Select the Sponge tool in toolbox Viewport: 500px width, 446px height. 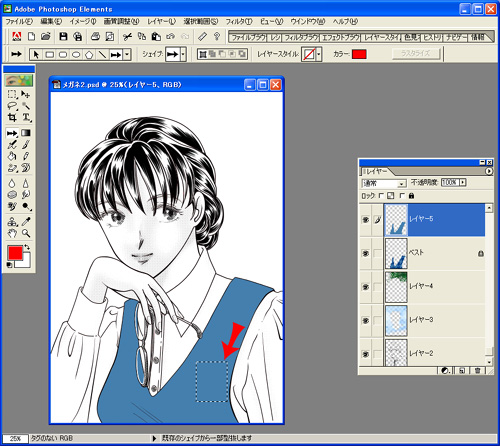pyautogui.click(x=12, y=195)
